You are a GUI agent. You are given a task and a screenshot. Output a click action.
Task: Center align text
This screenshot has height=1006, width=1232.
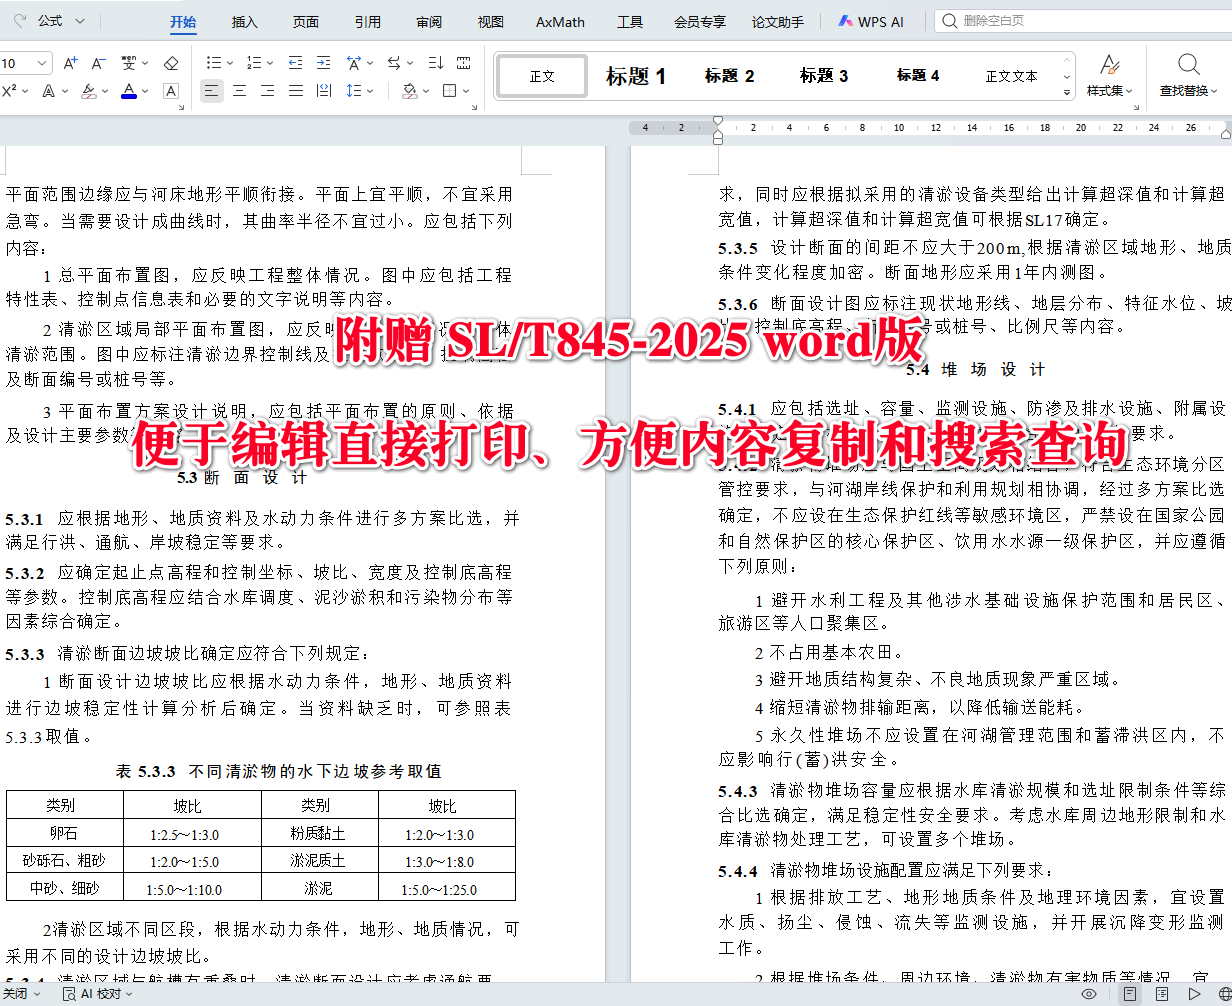click(x=239, y=91)
